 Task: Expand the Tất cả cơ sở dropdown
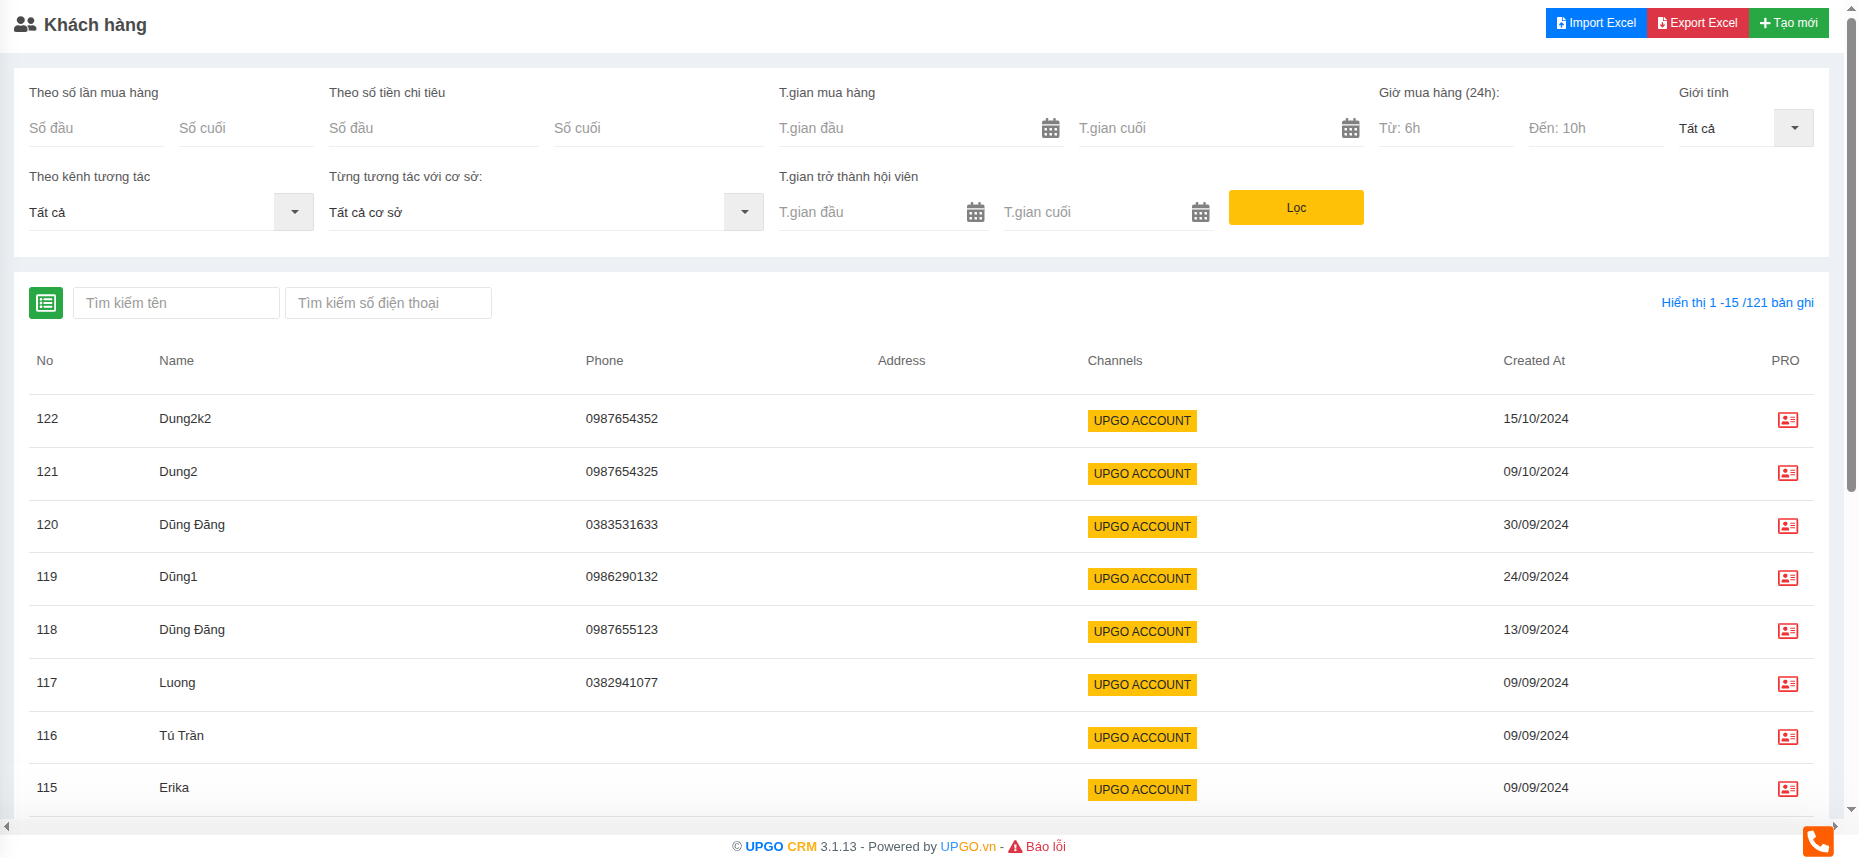pyautogui.click(x=744, y=212)
